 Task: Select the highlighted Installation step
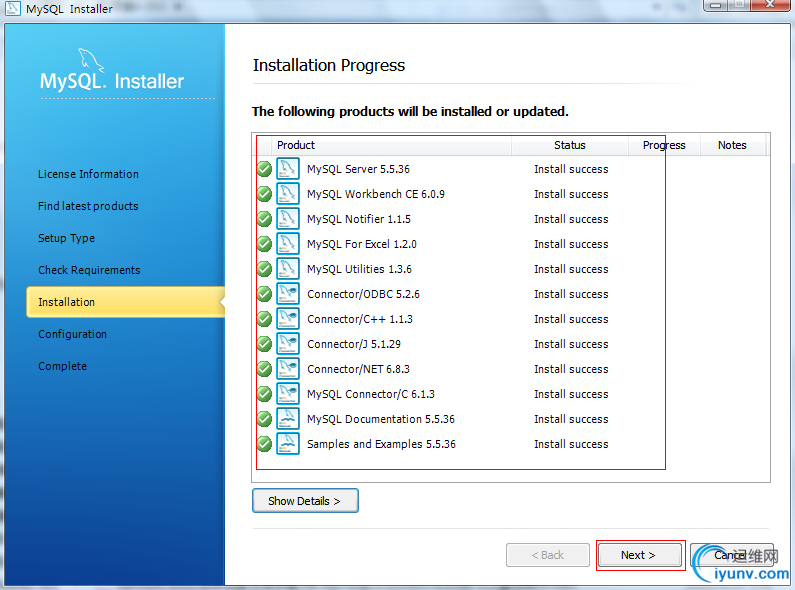(x=126, y=302)
